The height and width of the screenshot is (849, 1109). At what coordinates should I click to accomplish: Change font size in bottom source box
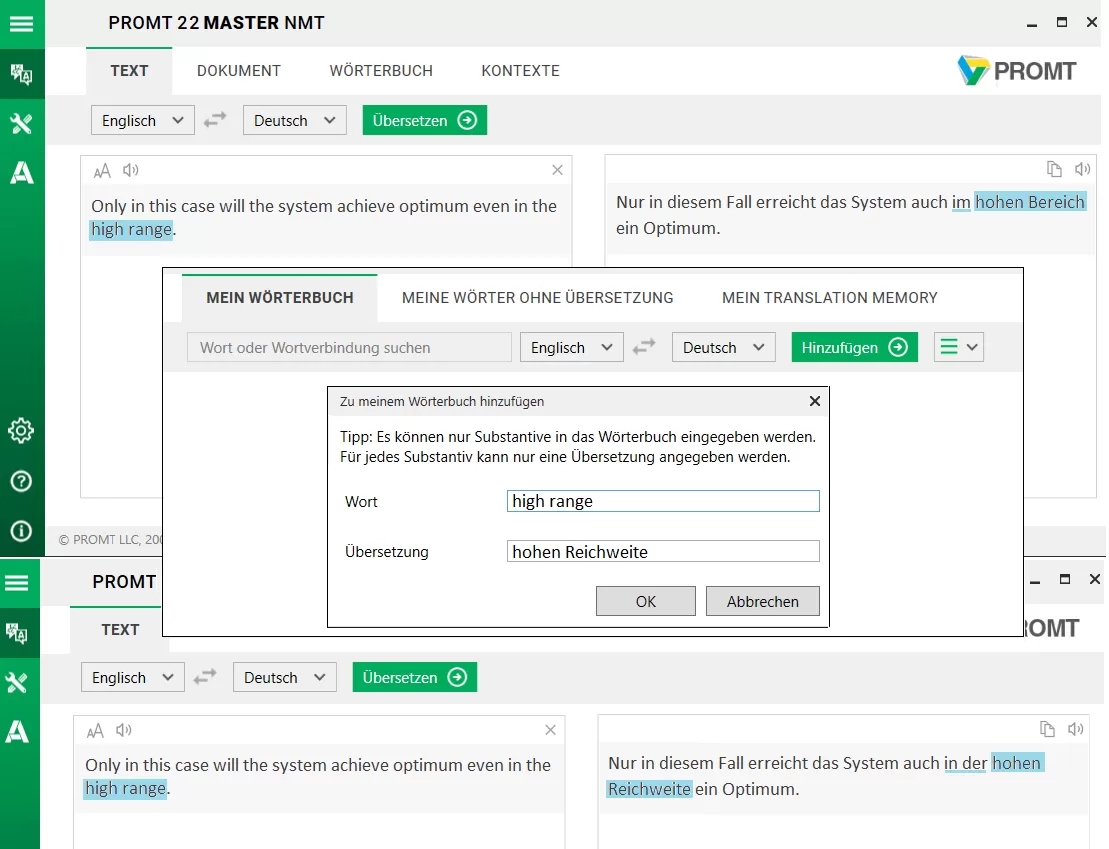click(x=95, y=730)
